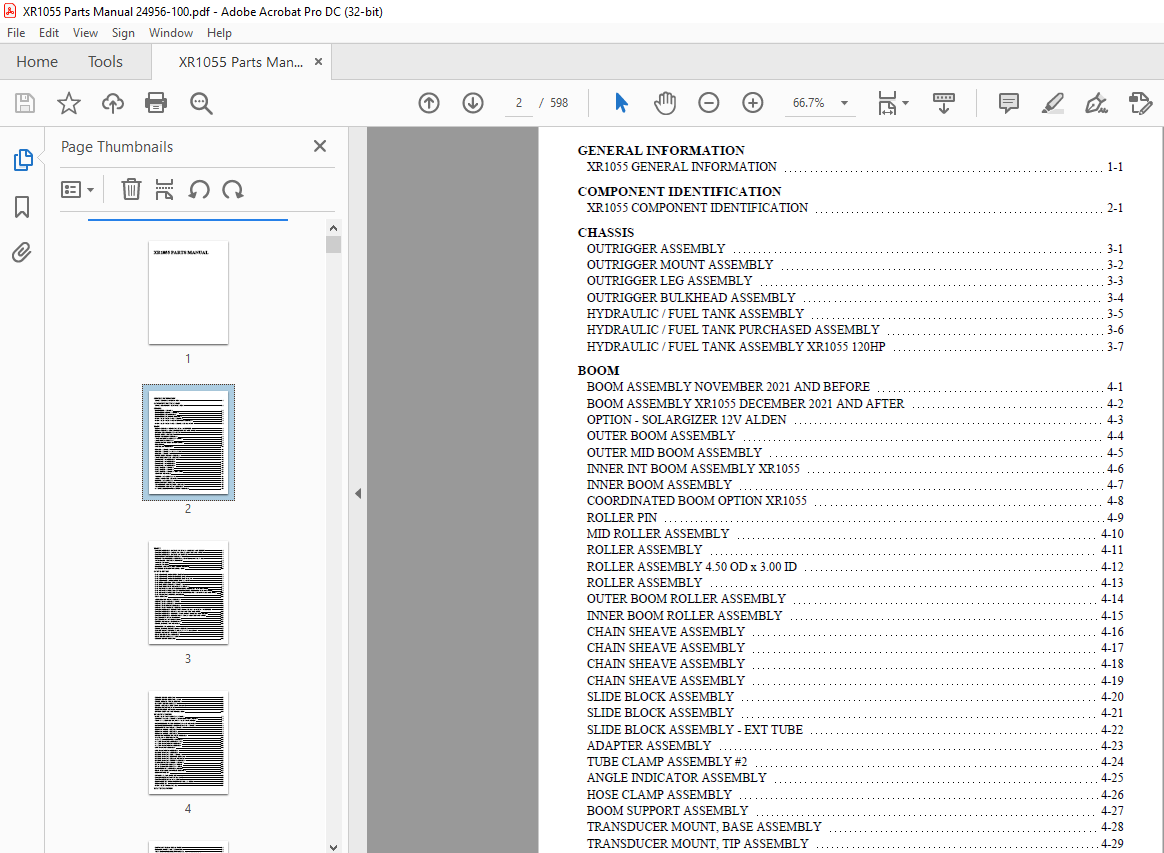Select the page 4 thumbnail

188,742
